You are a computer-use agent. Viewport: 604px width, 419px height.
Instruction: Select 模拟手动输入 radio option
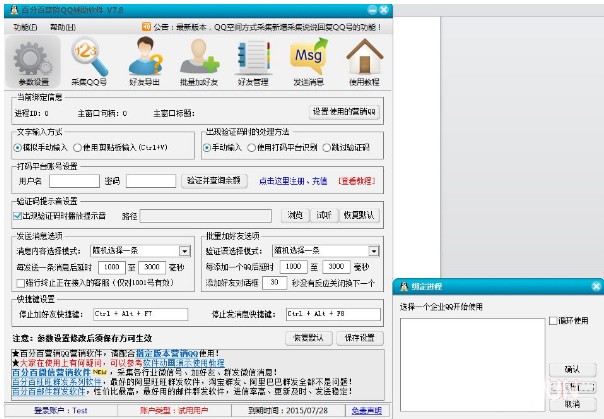coord(40,147)
